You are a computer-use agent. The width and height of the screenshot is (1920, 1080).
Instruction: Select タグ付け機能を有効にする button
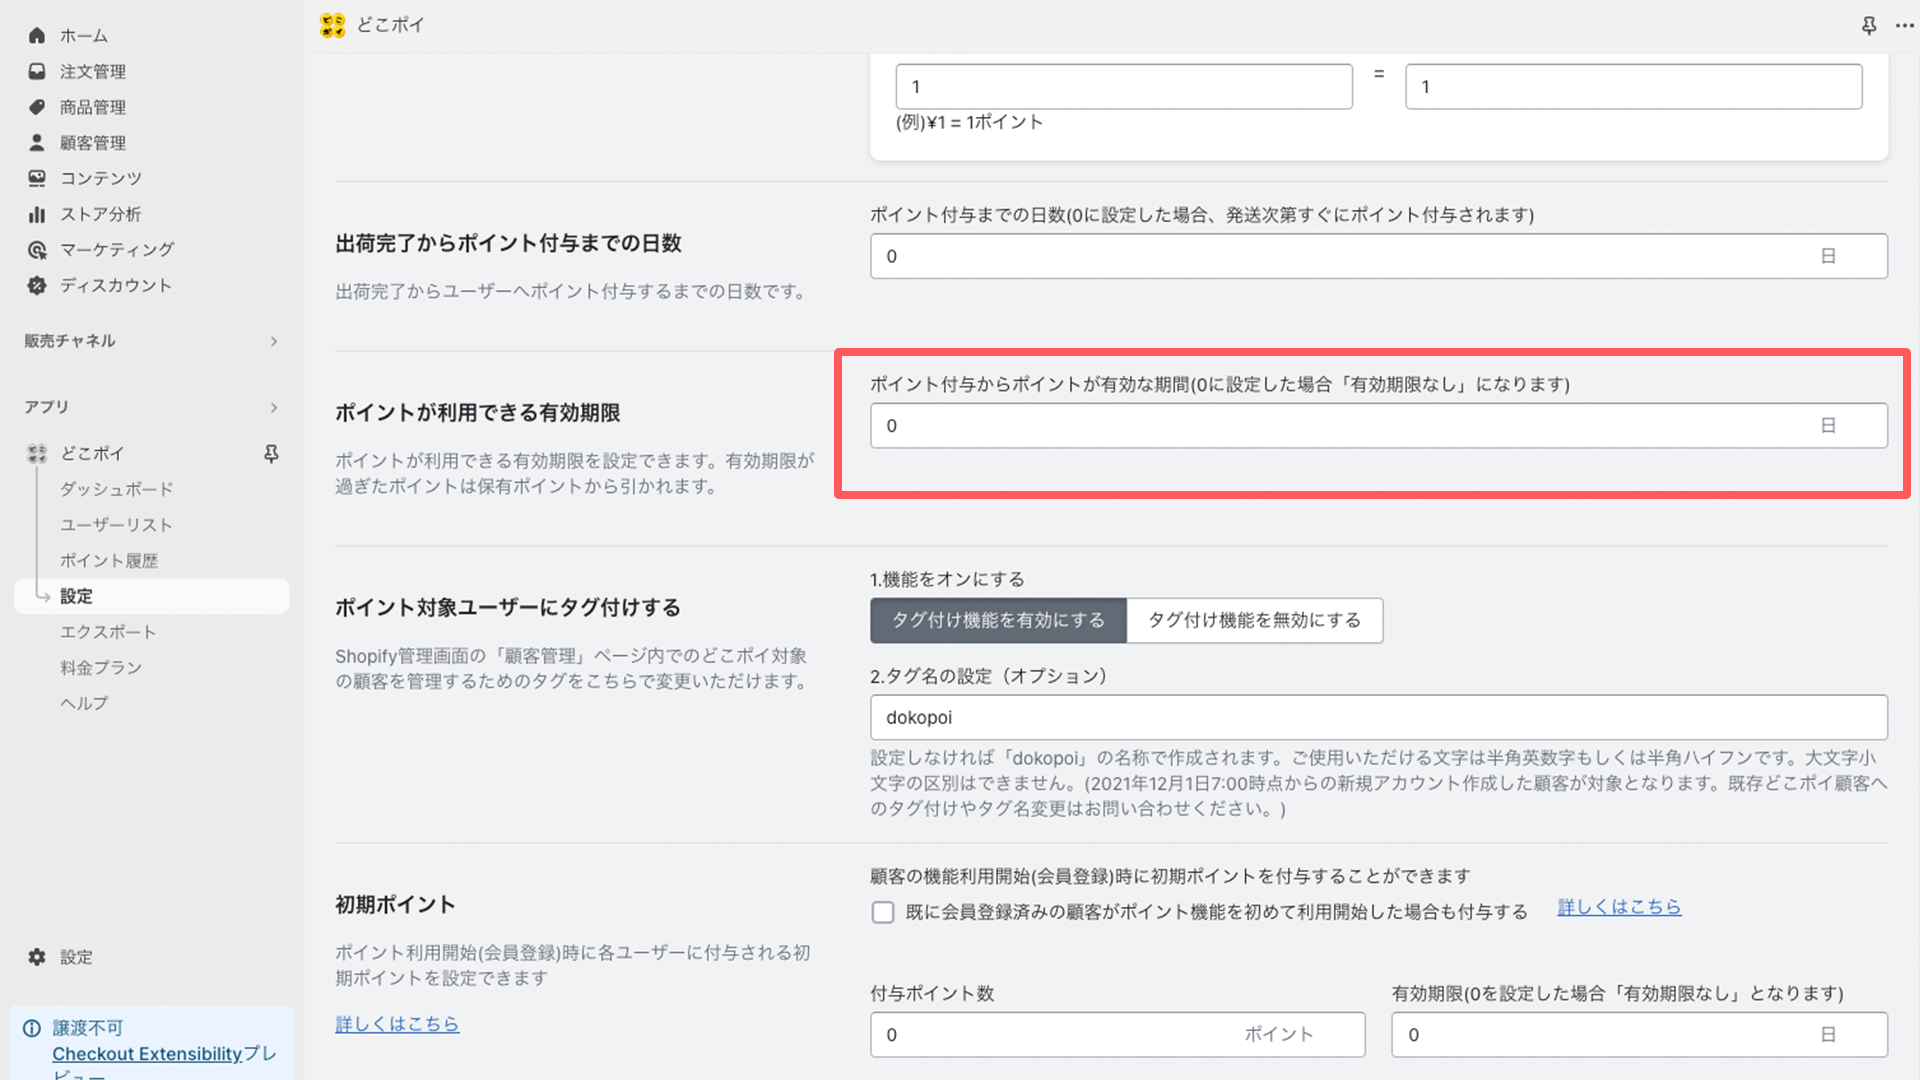(x=998, y=620)
